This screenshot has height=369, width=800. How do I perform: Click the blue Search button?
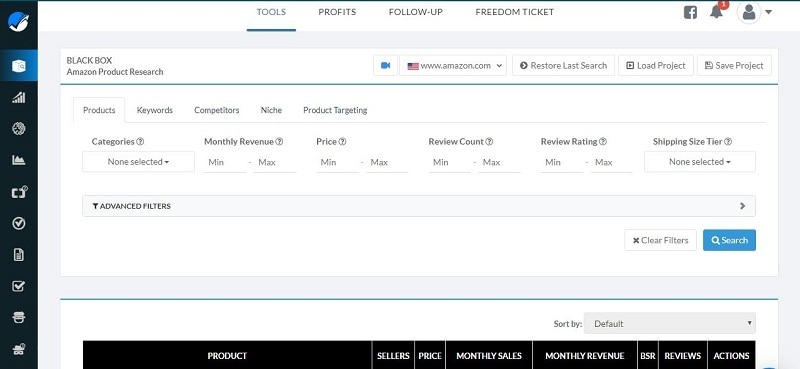coord(729,240)
